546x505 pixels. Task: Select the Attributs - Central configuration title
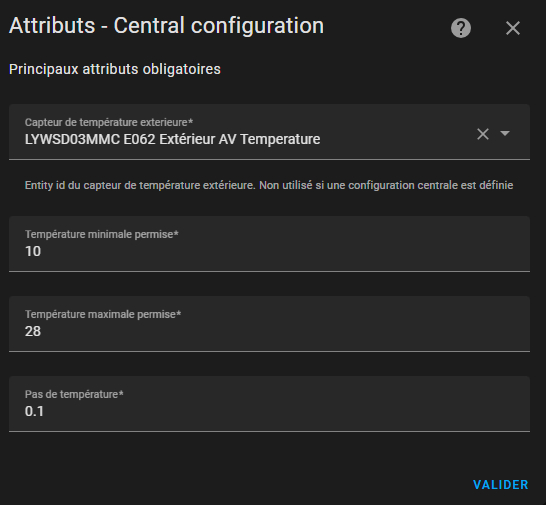tap(166, 26)
